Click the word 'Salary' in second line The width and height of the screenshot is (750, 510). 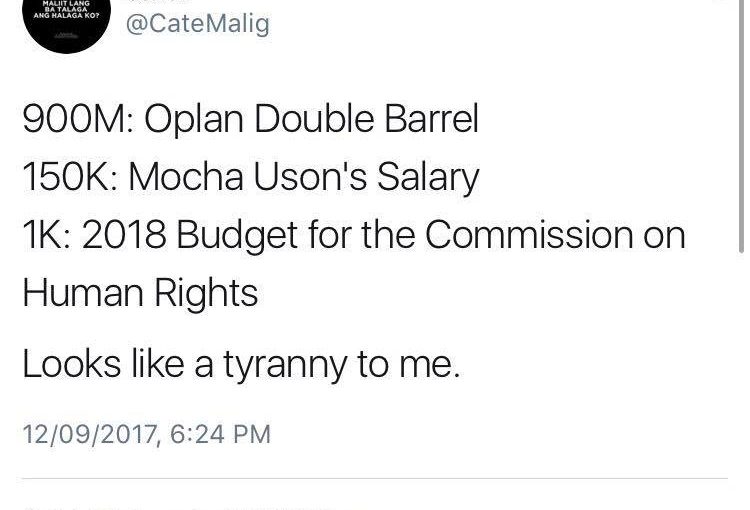428,178
